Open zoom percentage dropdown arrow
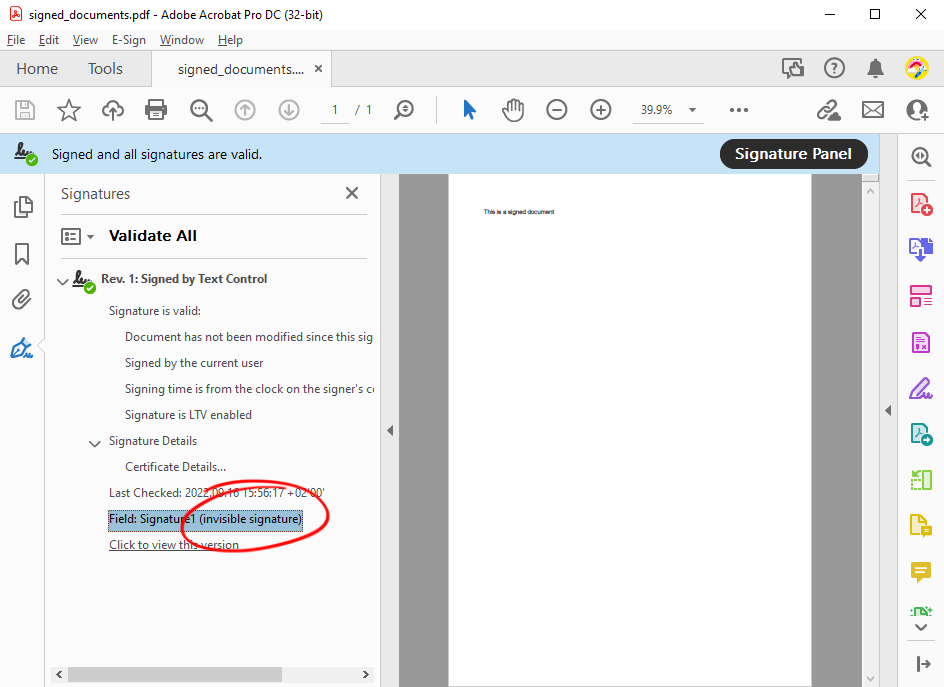The height and width of the screenshot is (687, 944). (x=692, y=110)
